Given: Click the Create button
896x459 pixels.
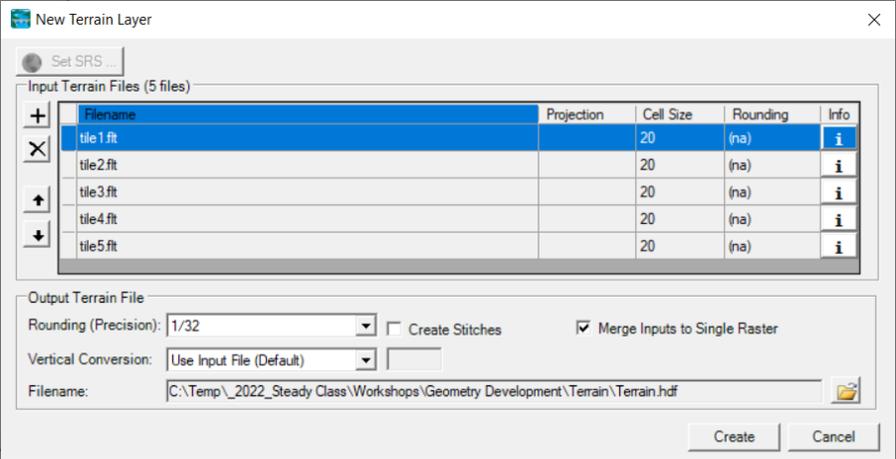Looking at the screenshot, I should (734, 437).
